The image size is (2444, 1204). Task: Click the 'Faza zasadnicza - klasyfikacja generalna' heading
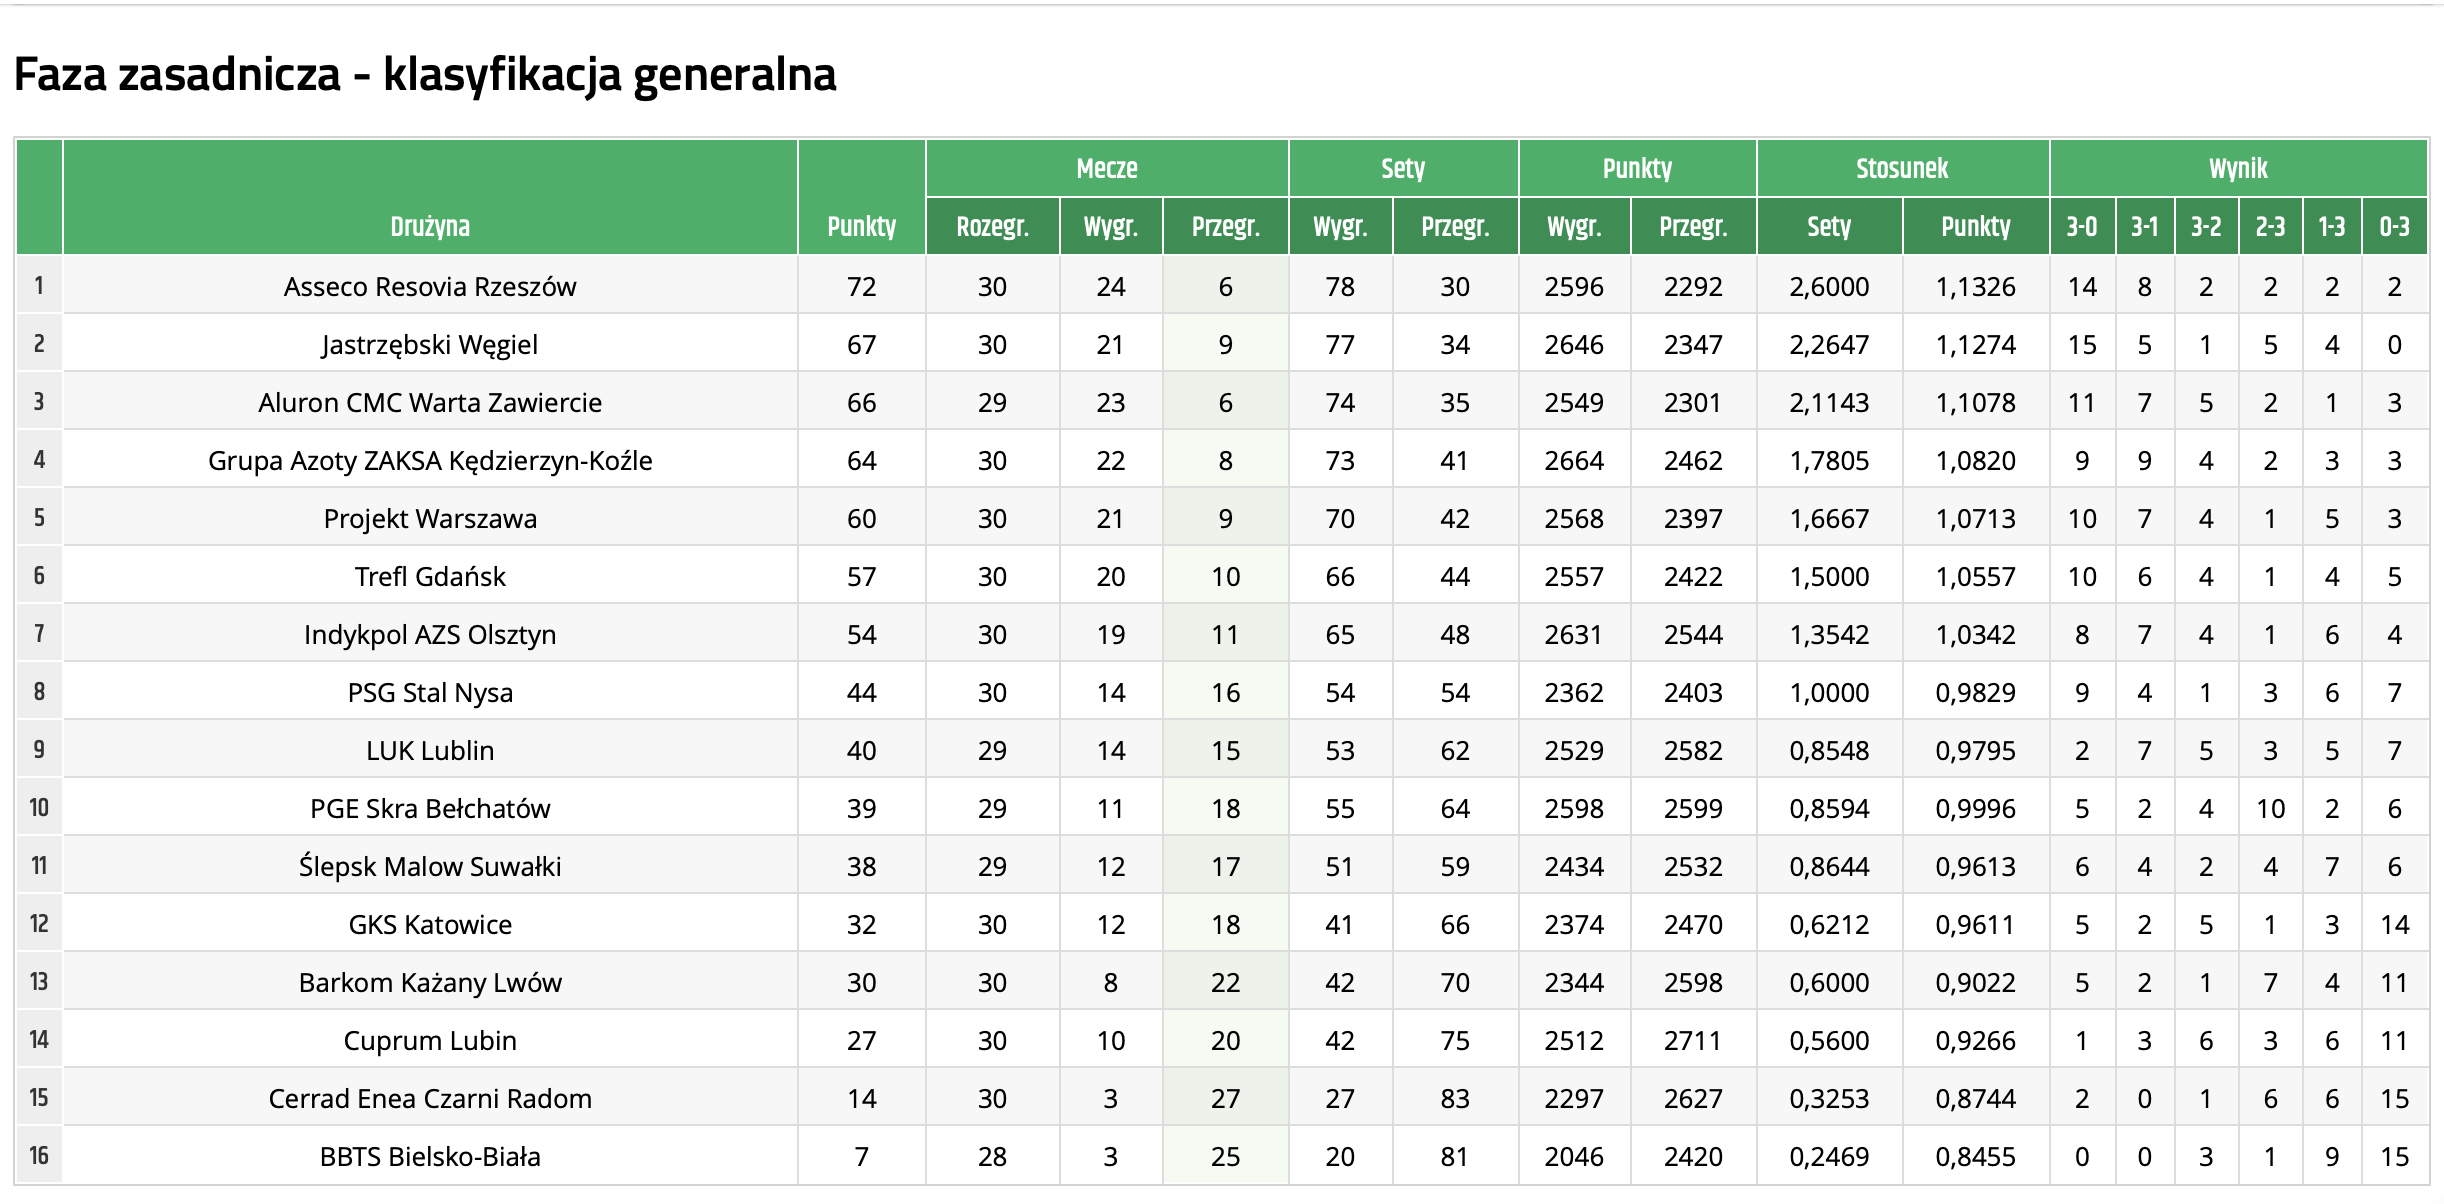(x=425, y=75)
